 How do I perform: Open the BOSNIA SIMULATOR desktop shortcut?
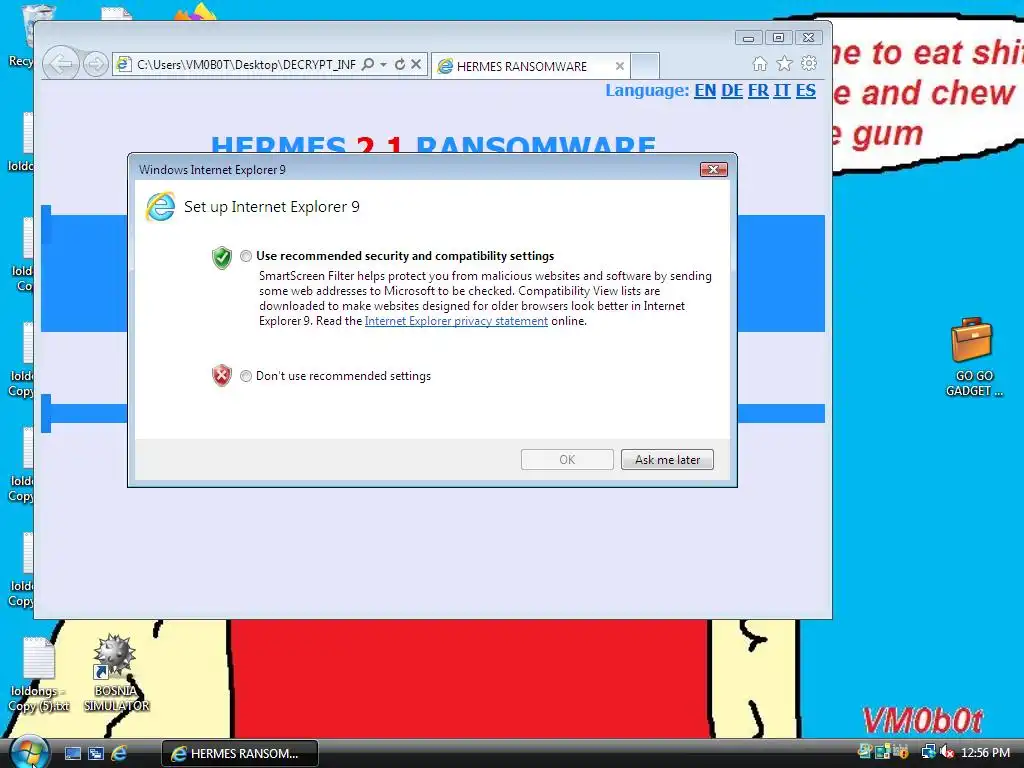click(x=116, y=673)
